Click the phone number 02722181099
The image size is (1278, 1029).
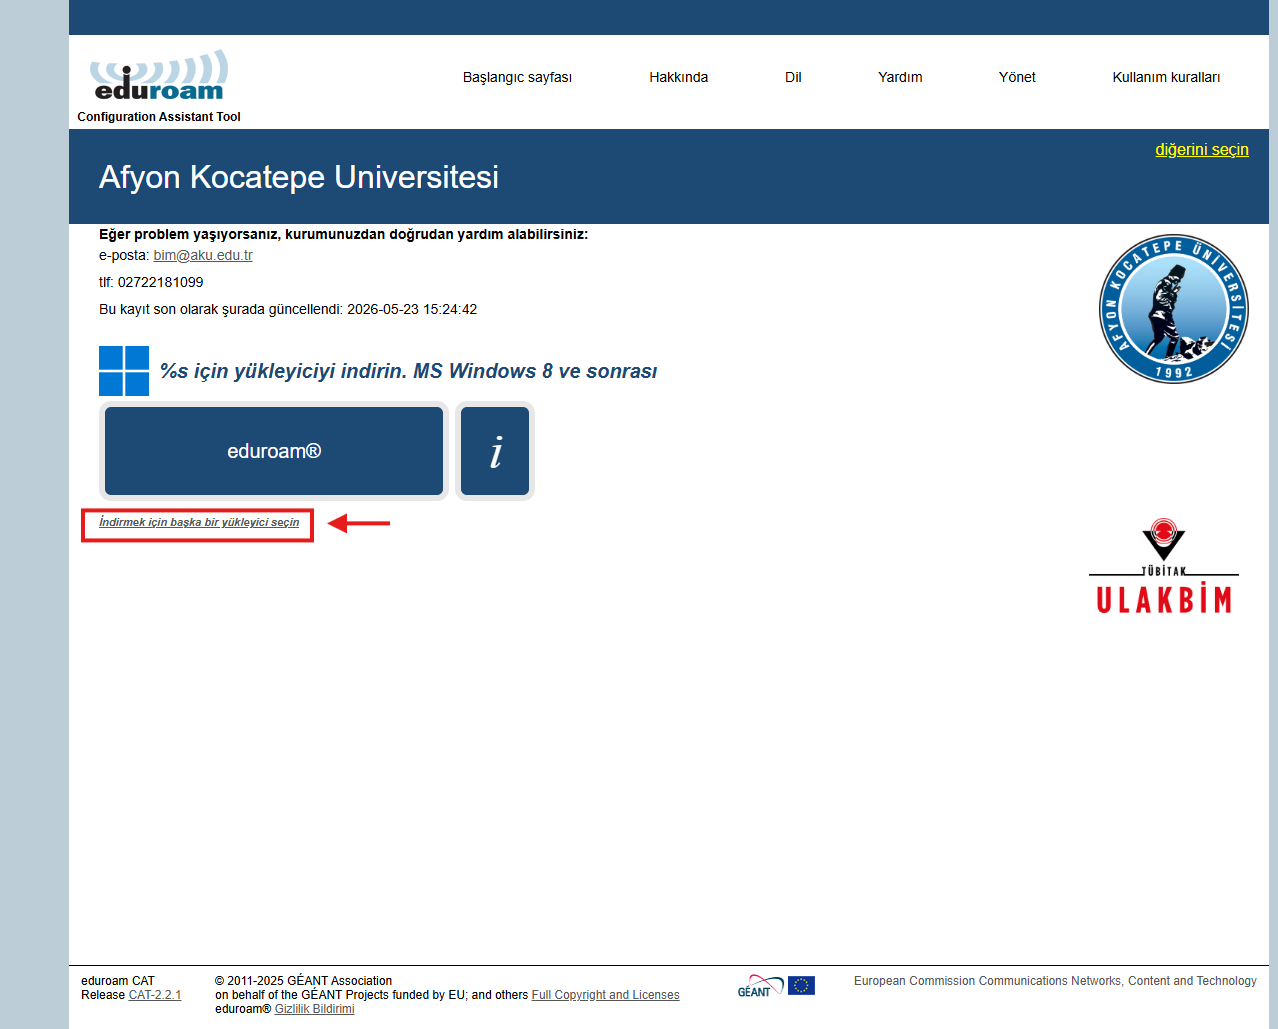click(x=160, y=282)
